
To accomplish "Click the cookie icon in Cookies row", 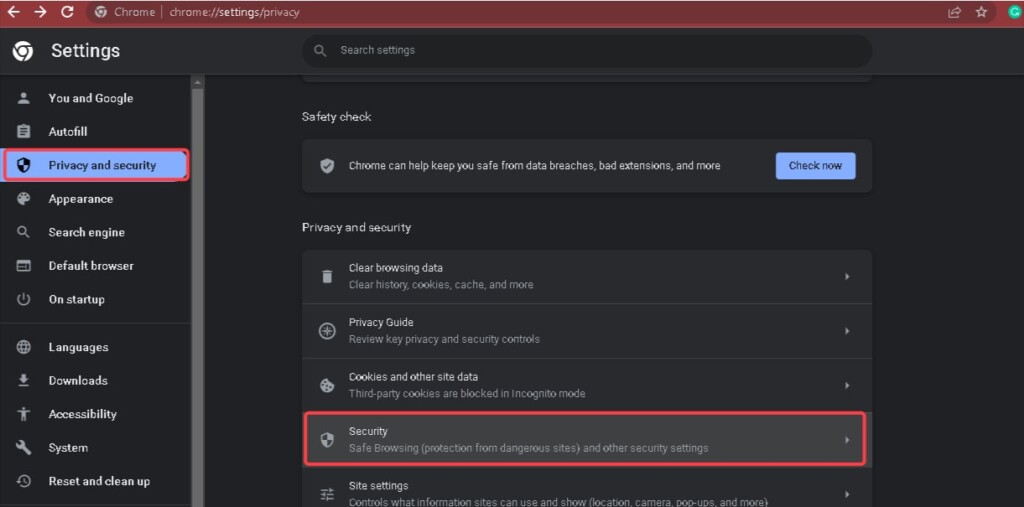I will tap(327, 385).
